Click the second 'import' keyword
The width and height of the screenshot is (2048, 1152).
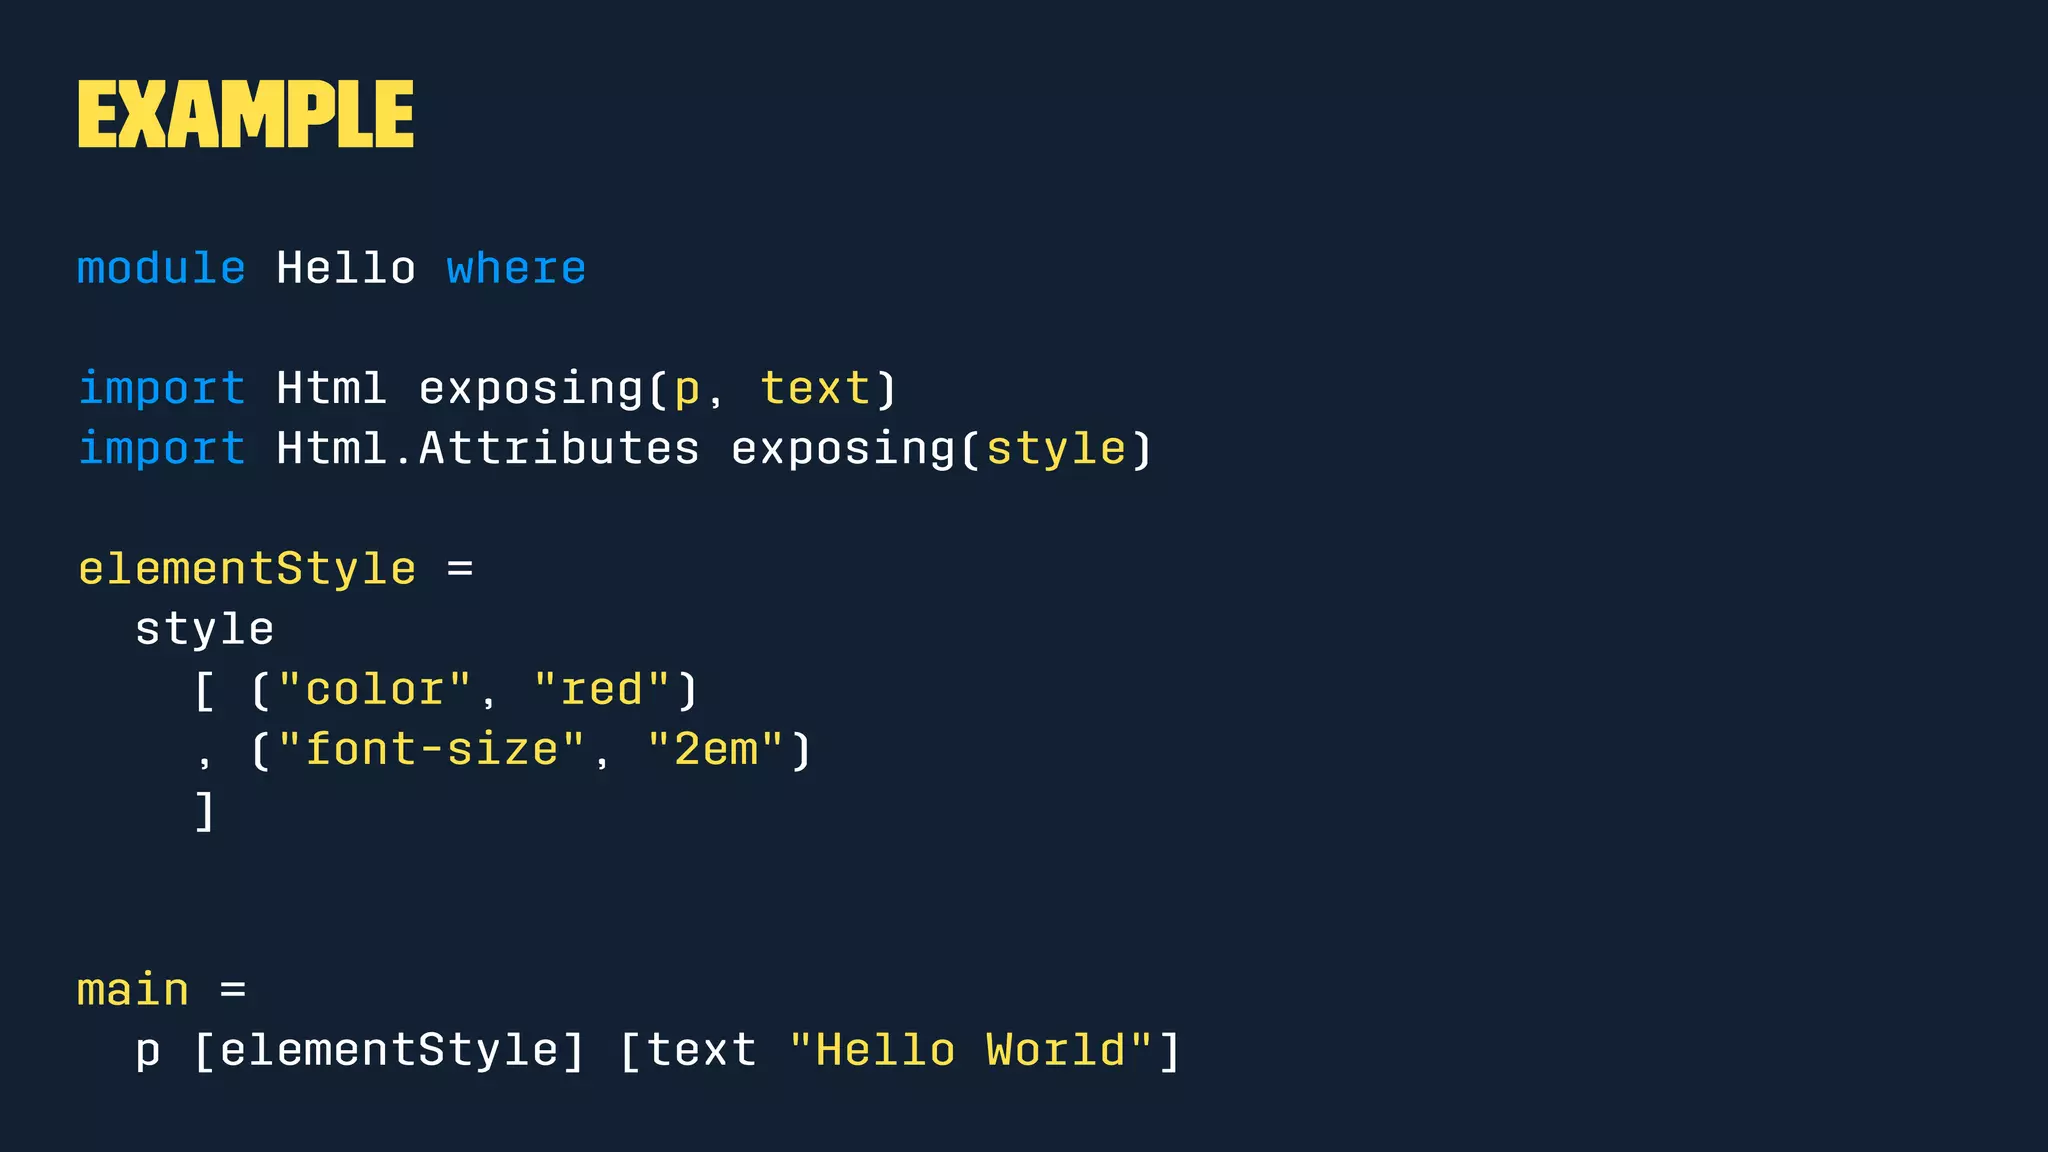(161, 448)
